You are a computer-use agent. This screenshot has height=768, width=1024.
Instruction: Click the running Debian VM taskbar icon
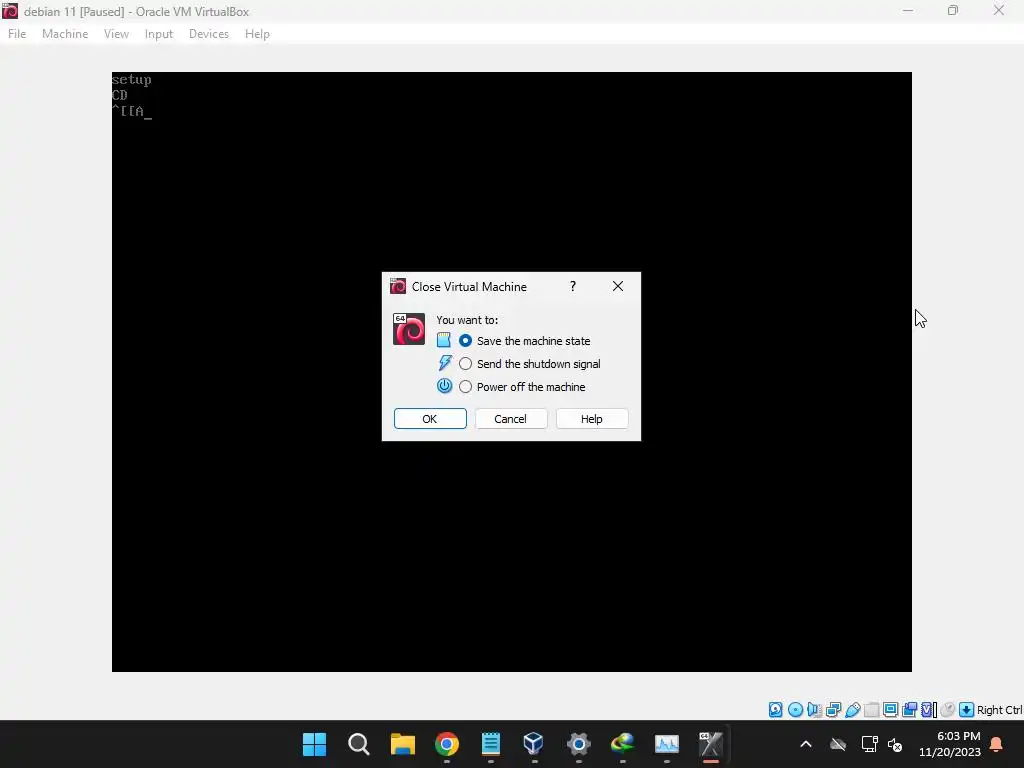[711, 744]
